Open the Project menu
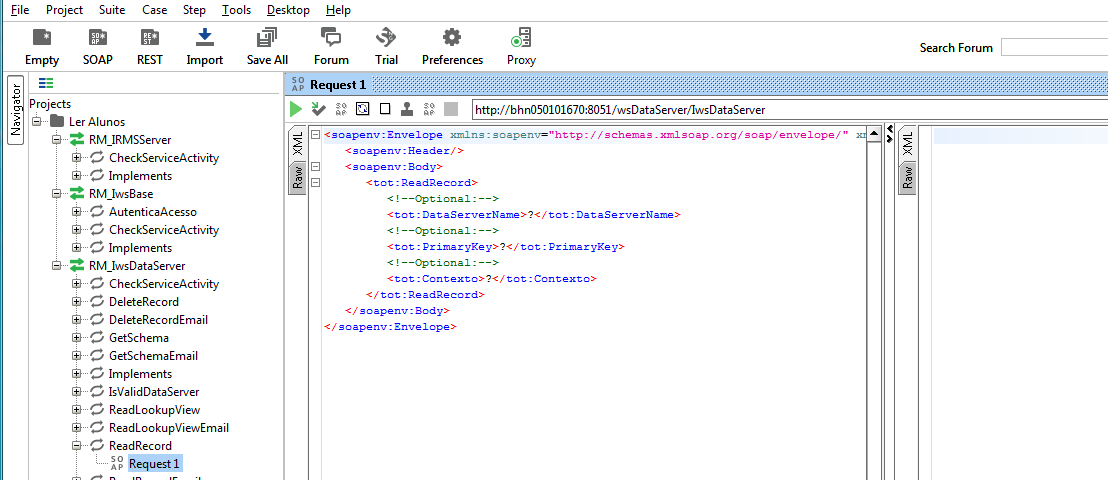 click(x=64, y=10)
